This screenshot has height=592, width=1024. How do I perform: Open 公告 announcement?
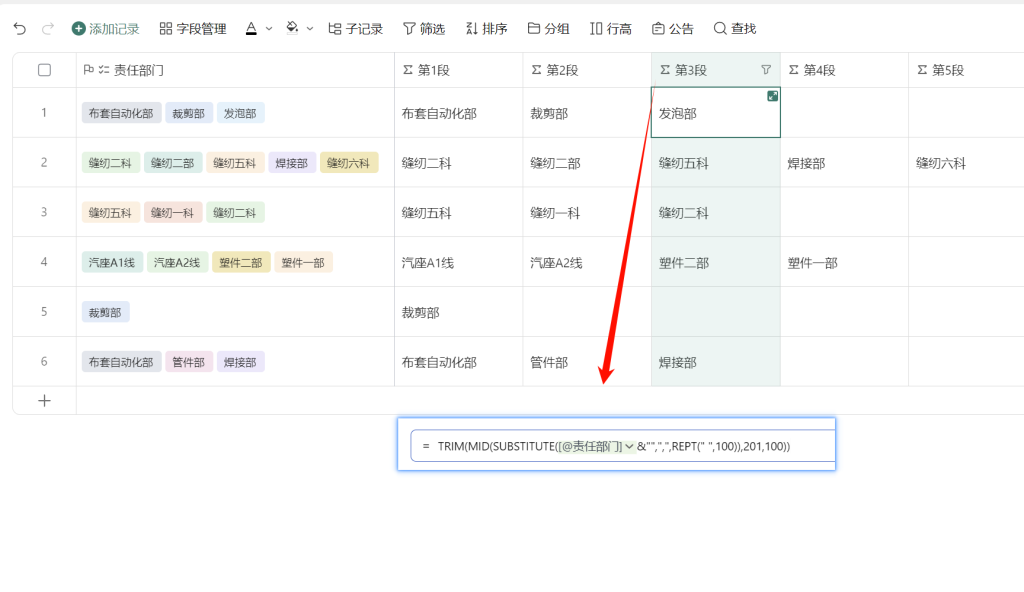(673, 29)
